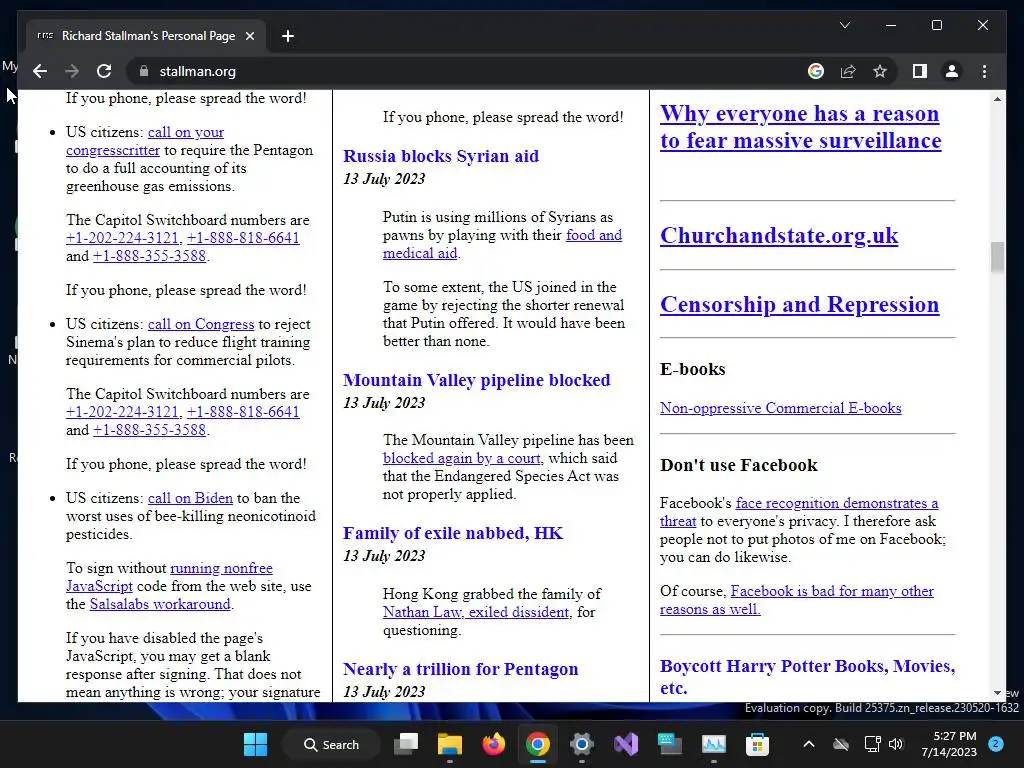Screen dimensions: 1024x768
Task: Click scrollbar up arrow
Action: click(x=997, y=99)
